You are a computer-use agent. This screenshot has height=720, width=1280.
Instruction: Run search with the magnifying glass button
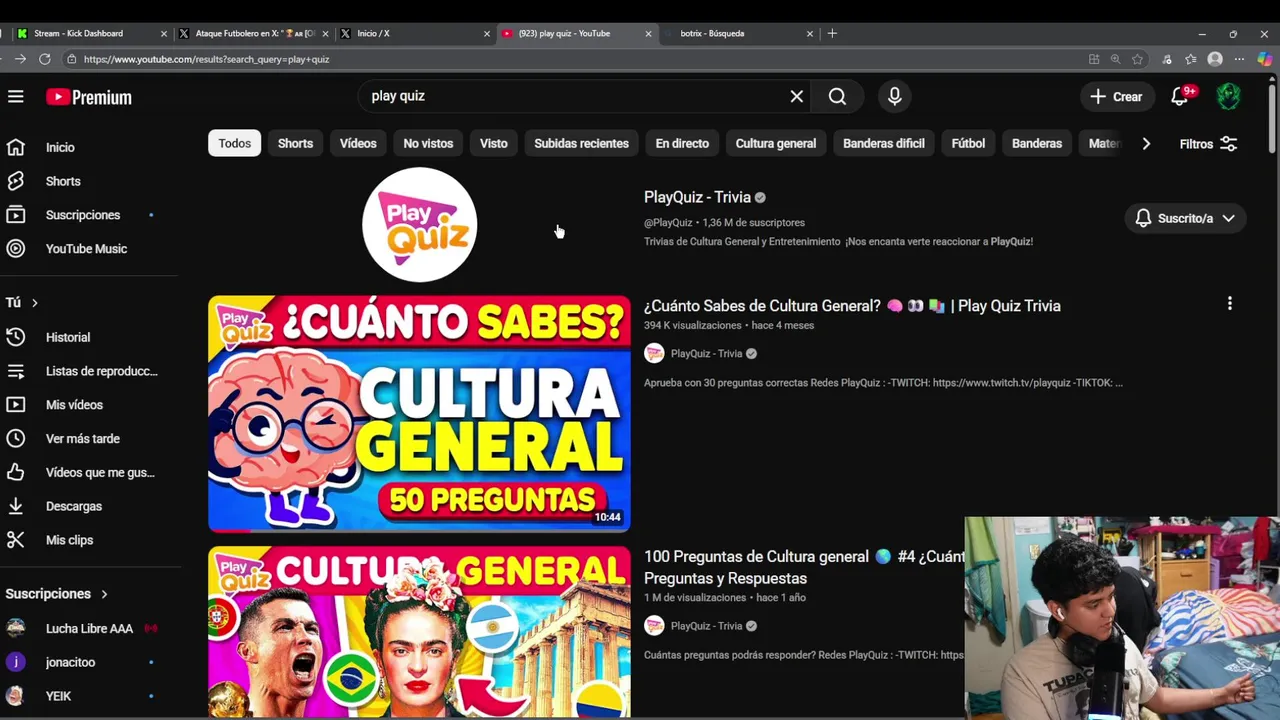pos(837,96)
